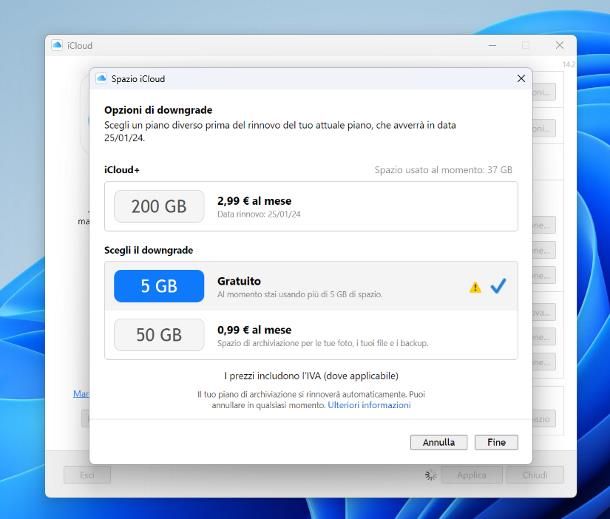Close the Spazio iCloud dialog
The width and height of the screenshot is (610, 519).
[x=521, y=79]
